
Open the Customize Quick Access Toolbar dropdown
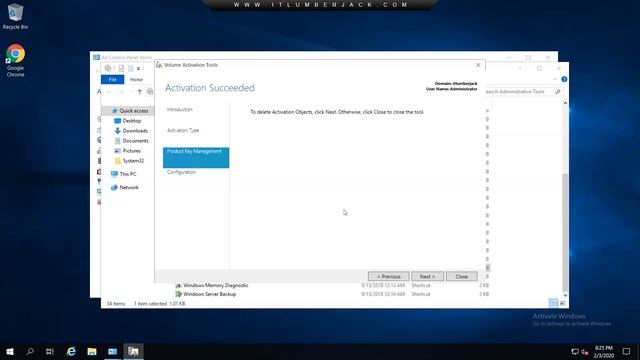138,69
